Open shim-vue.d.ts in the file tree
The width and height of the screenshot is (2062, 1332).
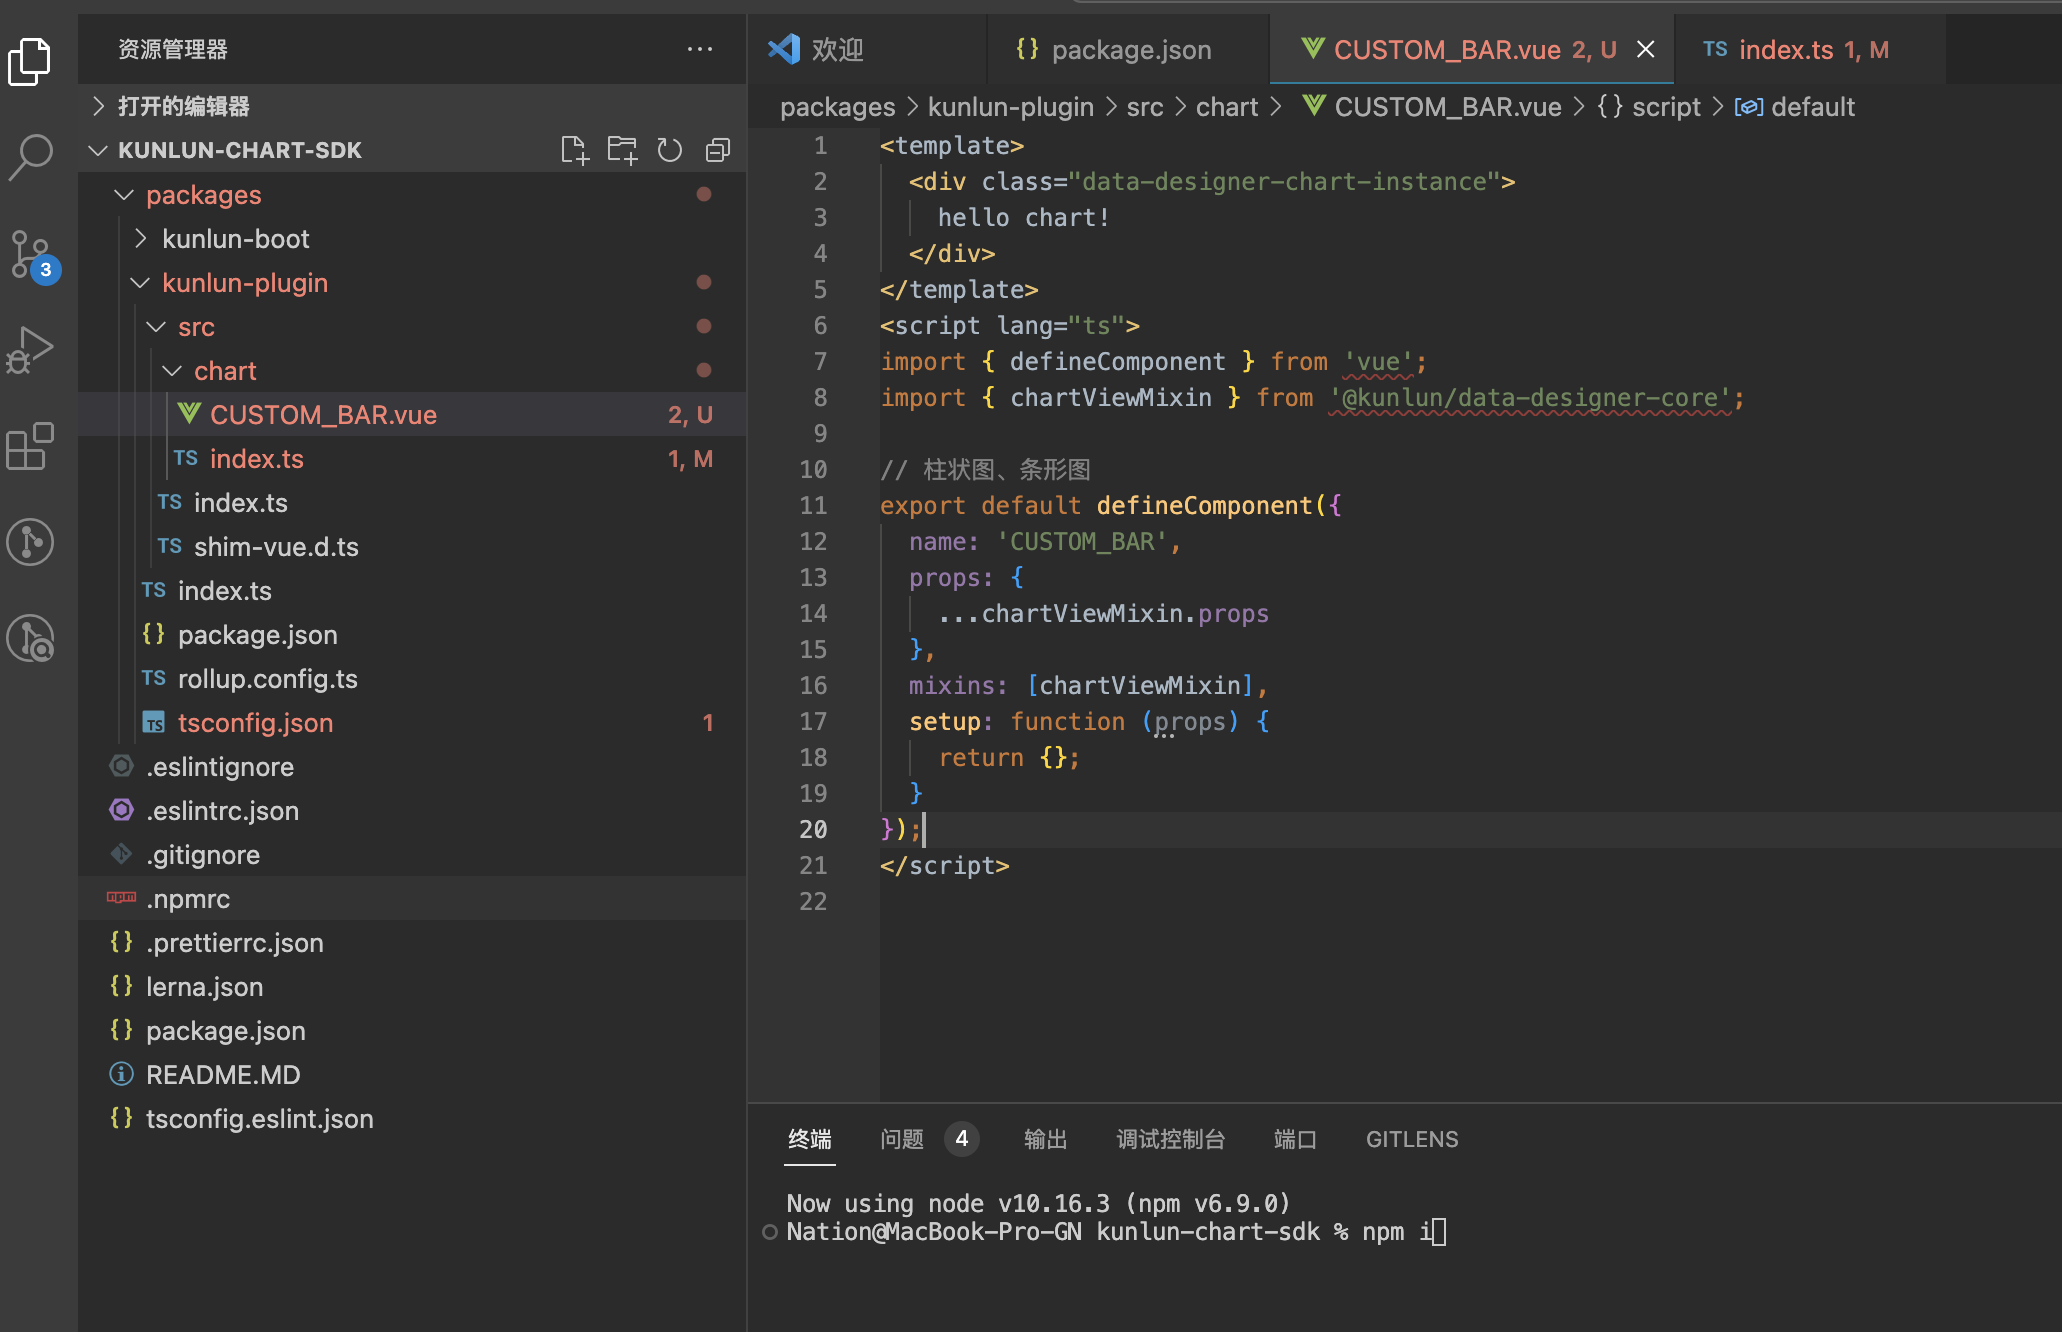pyautogui.click(x=412, y=546)
